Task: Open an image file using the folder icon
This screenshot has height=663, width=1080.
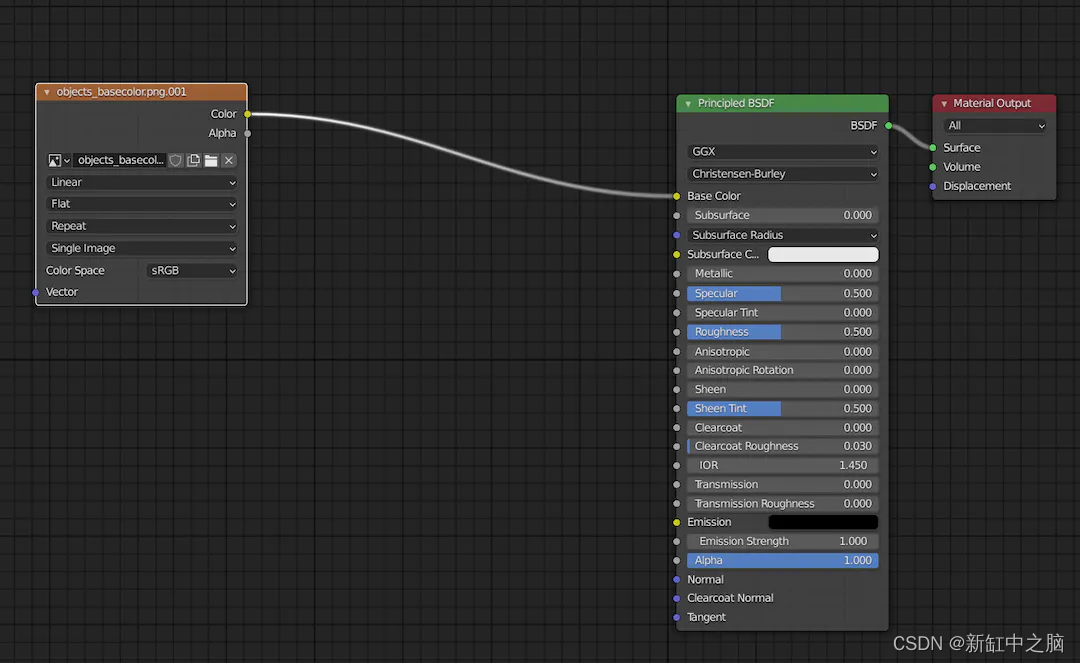Action: pyautogui.click(x=211, y=160)
